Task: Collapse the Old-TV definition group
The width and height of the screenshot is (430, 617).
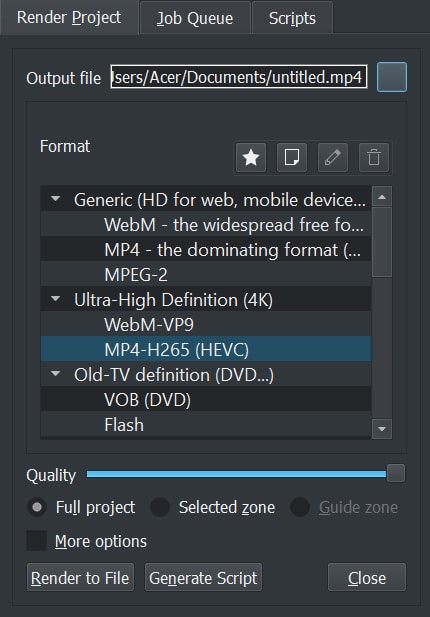Action: point(56,373)
